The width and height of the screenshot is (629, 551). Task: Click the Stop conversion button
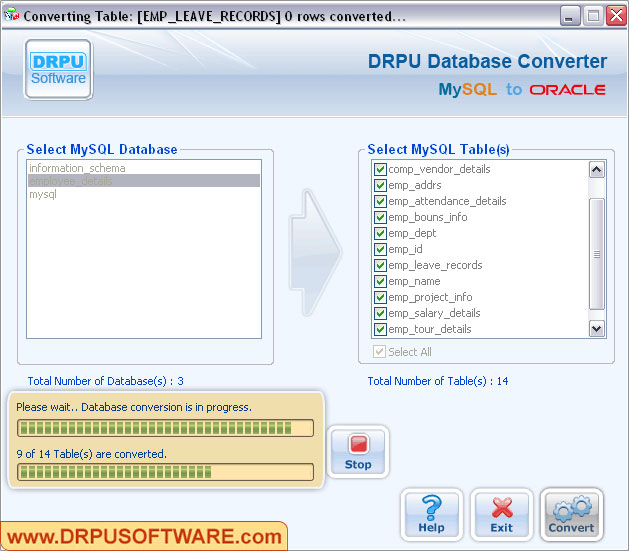click(358, 452)
